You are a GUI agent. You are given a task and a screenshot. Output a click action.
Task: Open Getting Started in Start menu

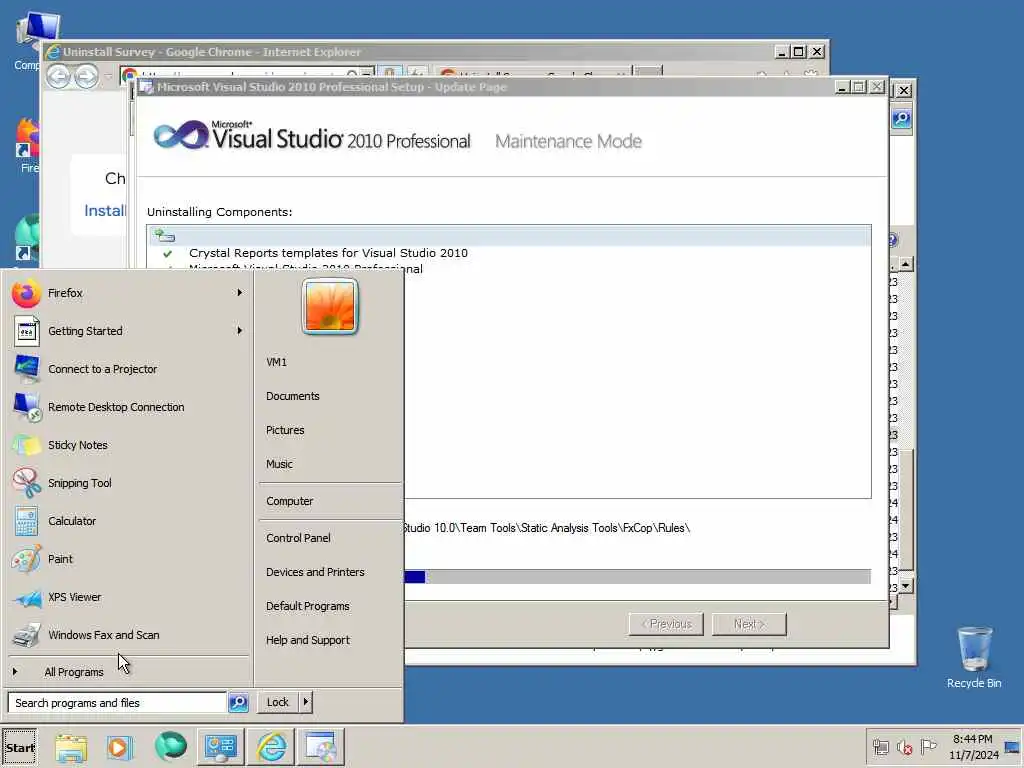(x=127, y=331)
